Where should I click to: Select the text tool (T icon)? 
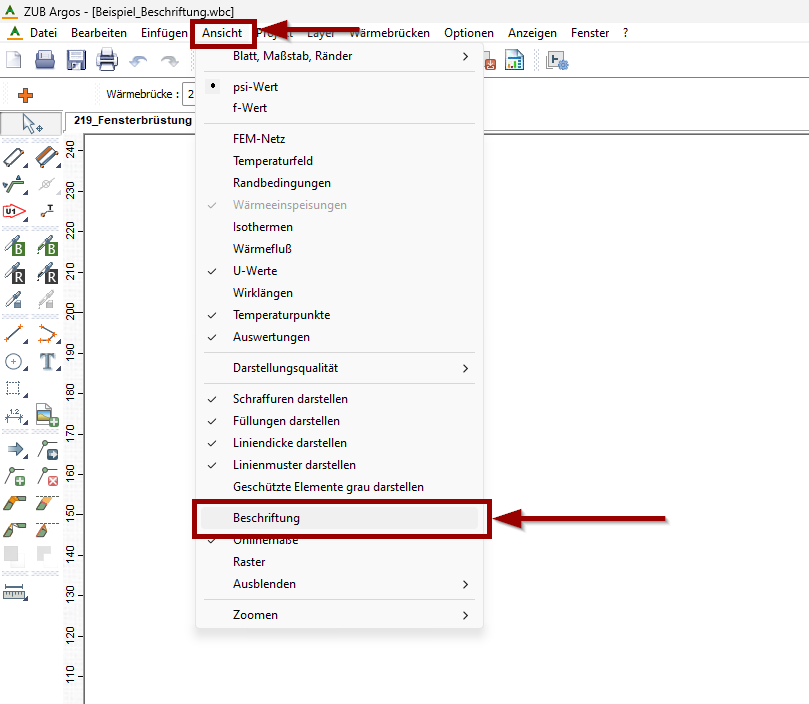tap(47, 361)
